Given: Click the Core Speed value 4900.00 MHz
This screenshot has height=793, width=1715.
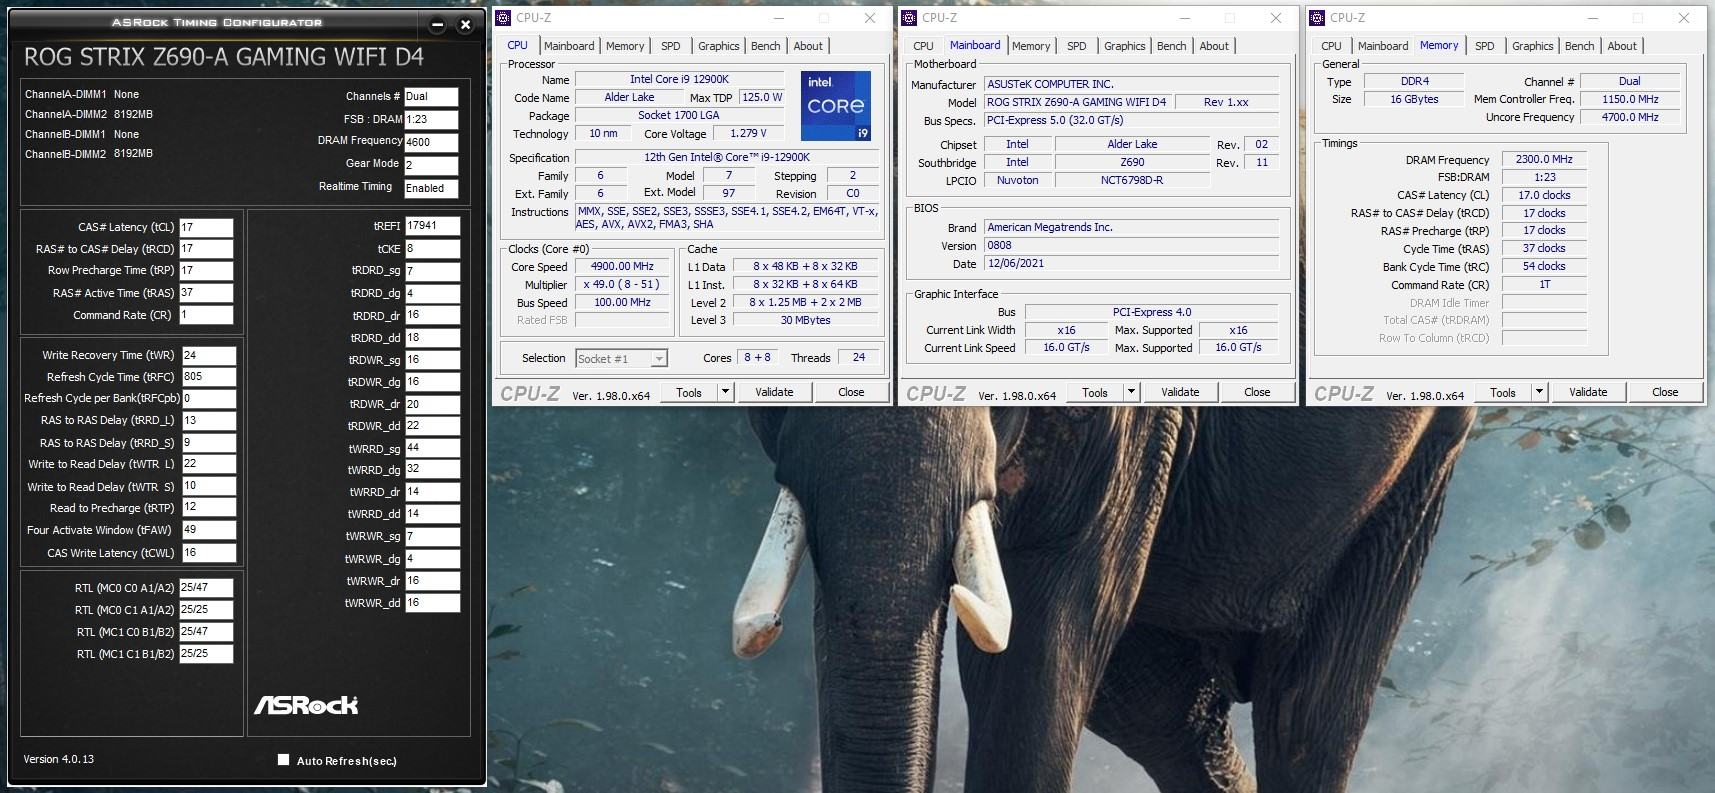Looking at the screenshot, I should (622, 267).
